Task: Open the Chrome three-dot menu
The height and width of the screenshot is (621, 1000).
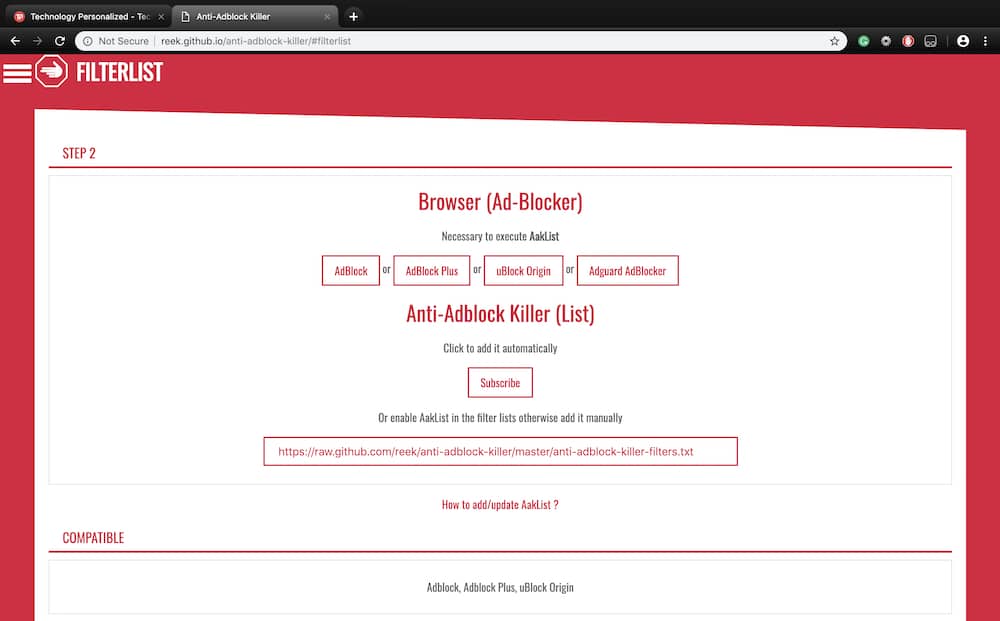Action: (985, 41)
